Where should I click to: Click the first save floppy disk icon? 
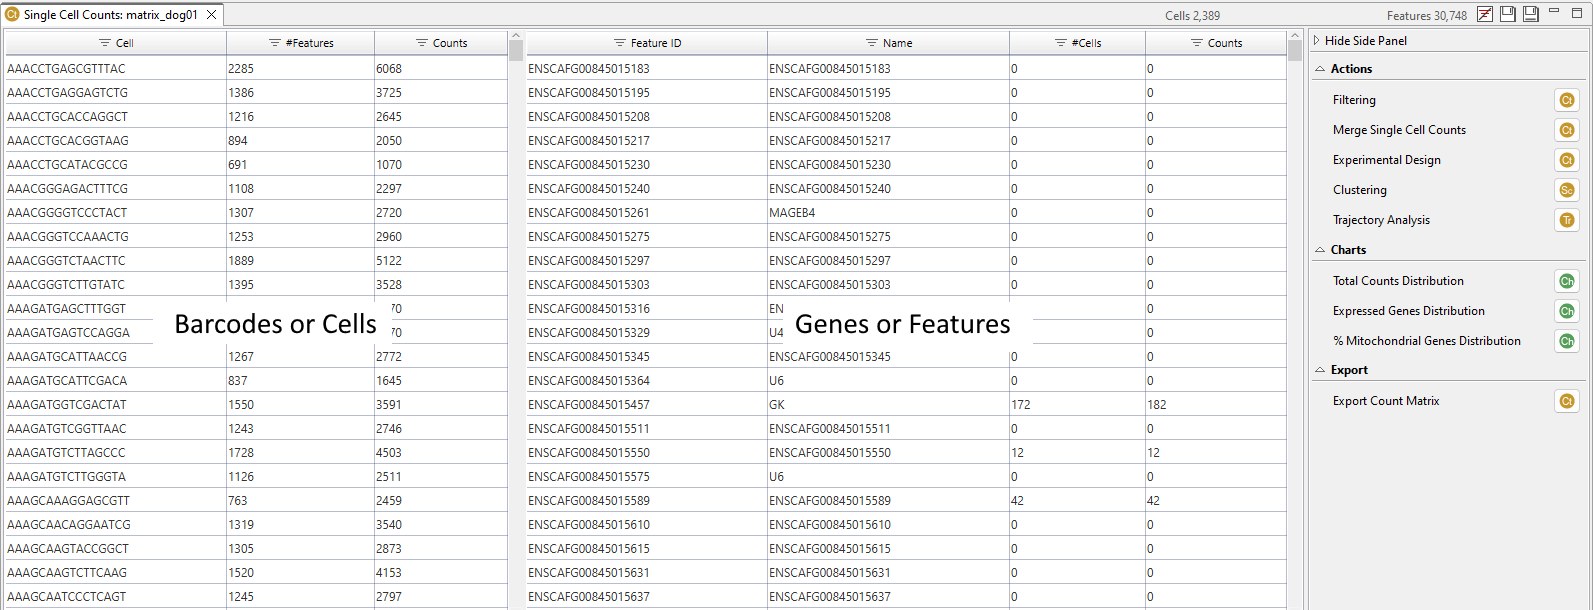[1508, 14]
